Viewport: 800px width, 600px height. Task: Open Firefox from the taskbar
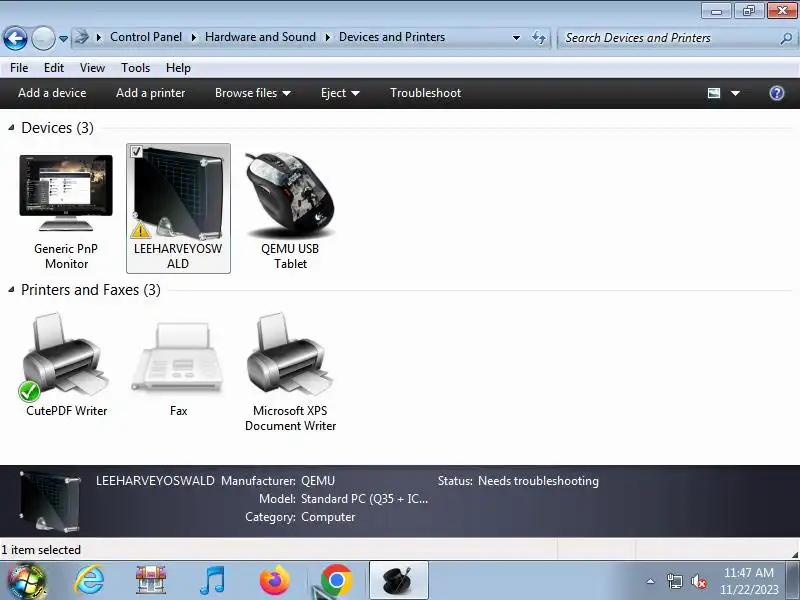[x=274, y=580]
